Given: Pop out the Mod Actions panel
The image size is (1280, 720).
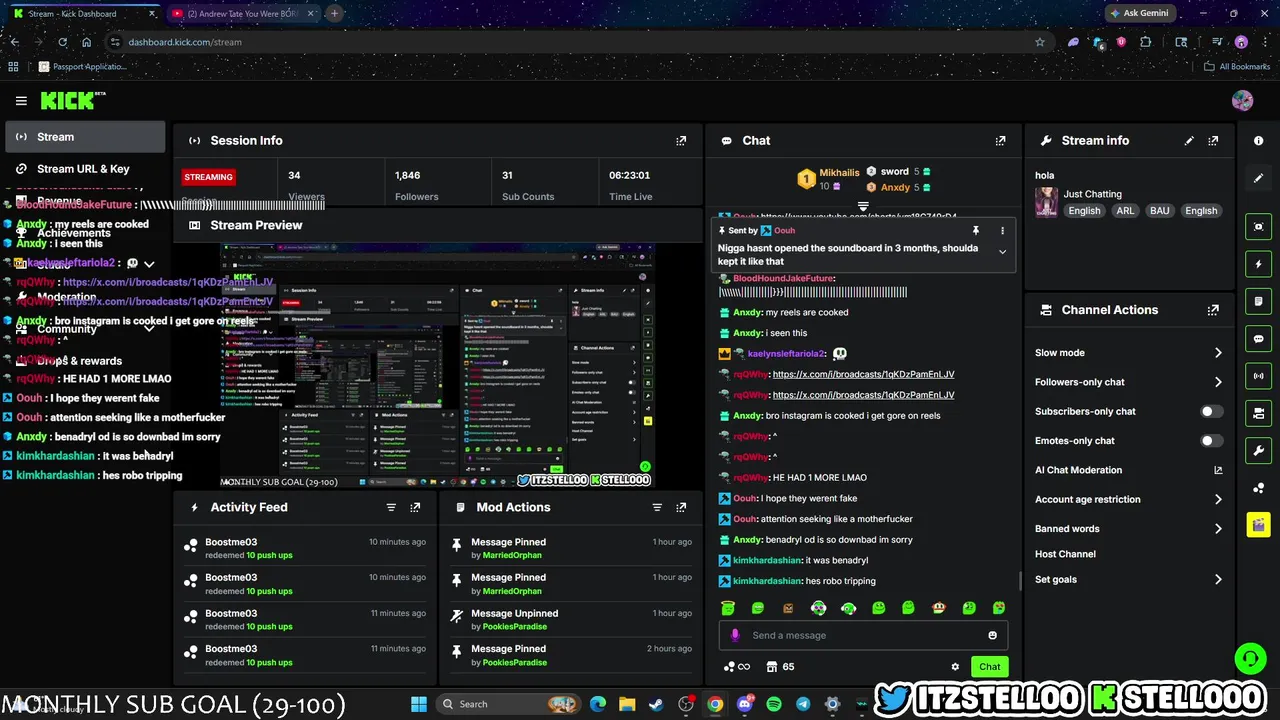Looking at the screenshot, I should (681, 507).
